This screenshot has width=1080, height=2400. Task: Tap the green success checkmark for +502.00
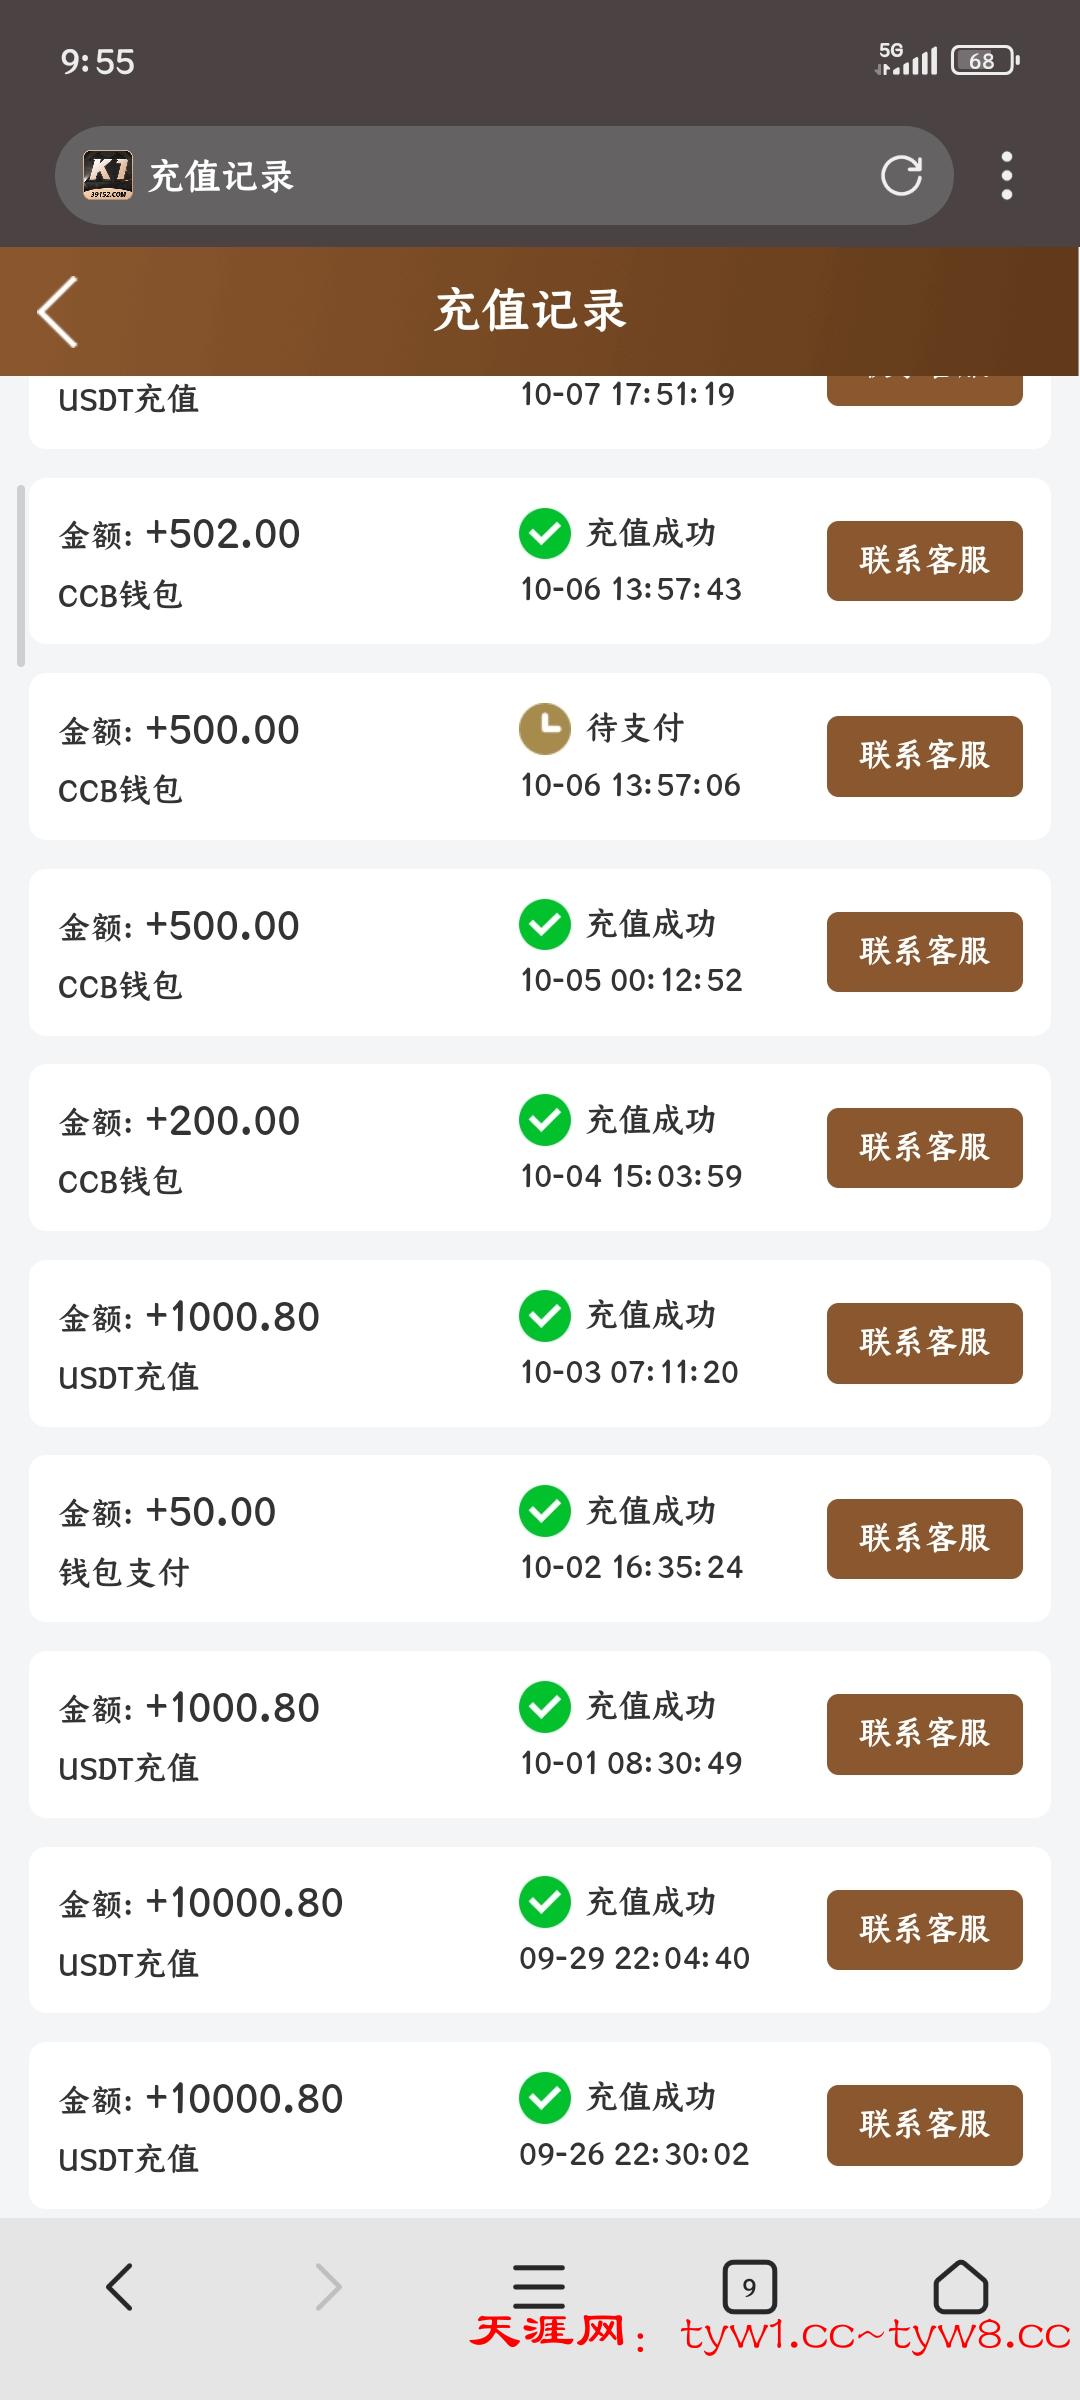pyautogui.click(x=545, y=534)
